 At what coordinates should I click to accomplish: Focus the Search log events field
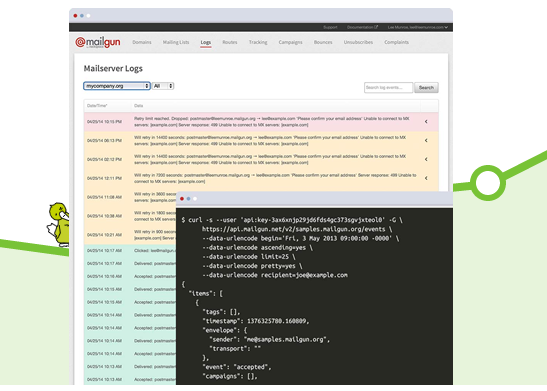click(x=388, y=88)
